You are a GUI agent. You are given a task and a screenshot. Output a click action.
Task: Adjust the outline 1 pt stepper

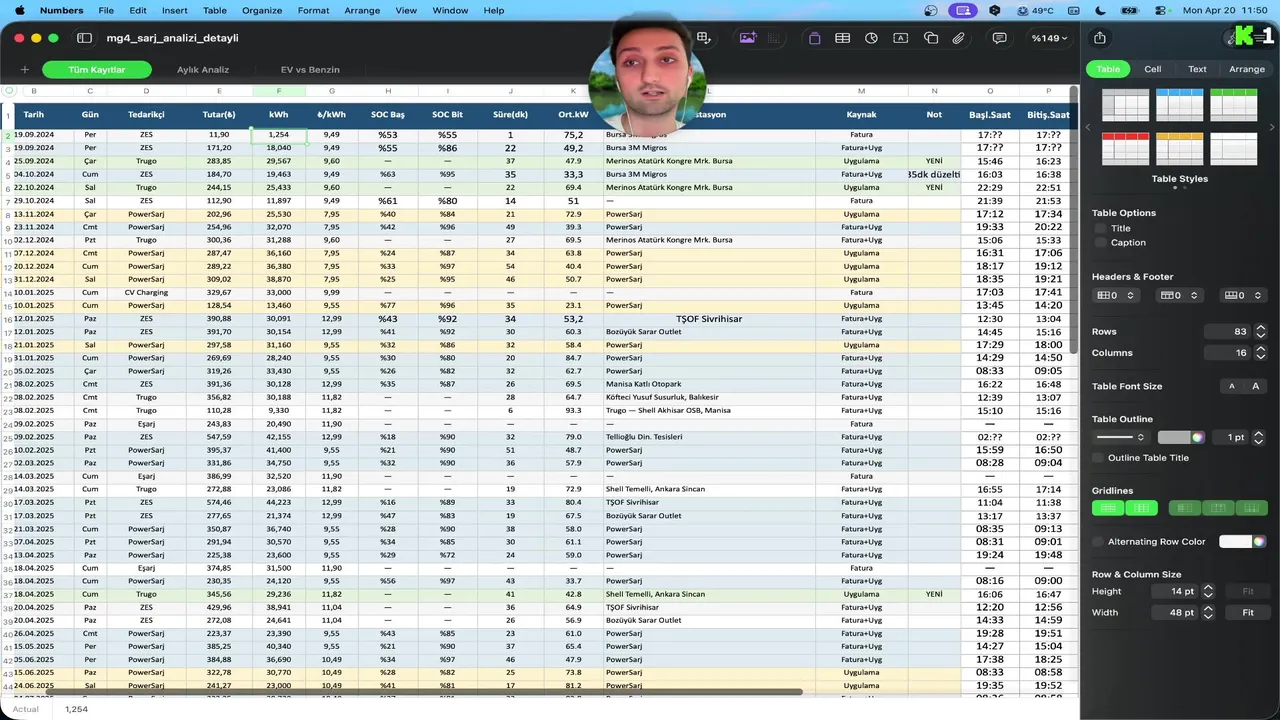tap(1259, 437)
